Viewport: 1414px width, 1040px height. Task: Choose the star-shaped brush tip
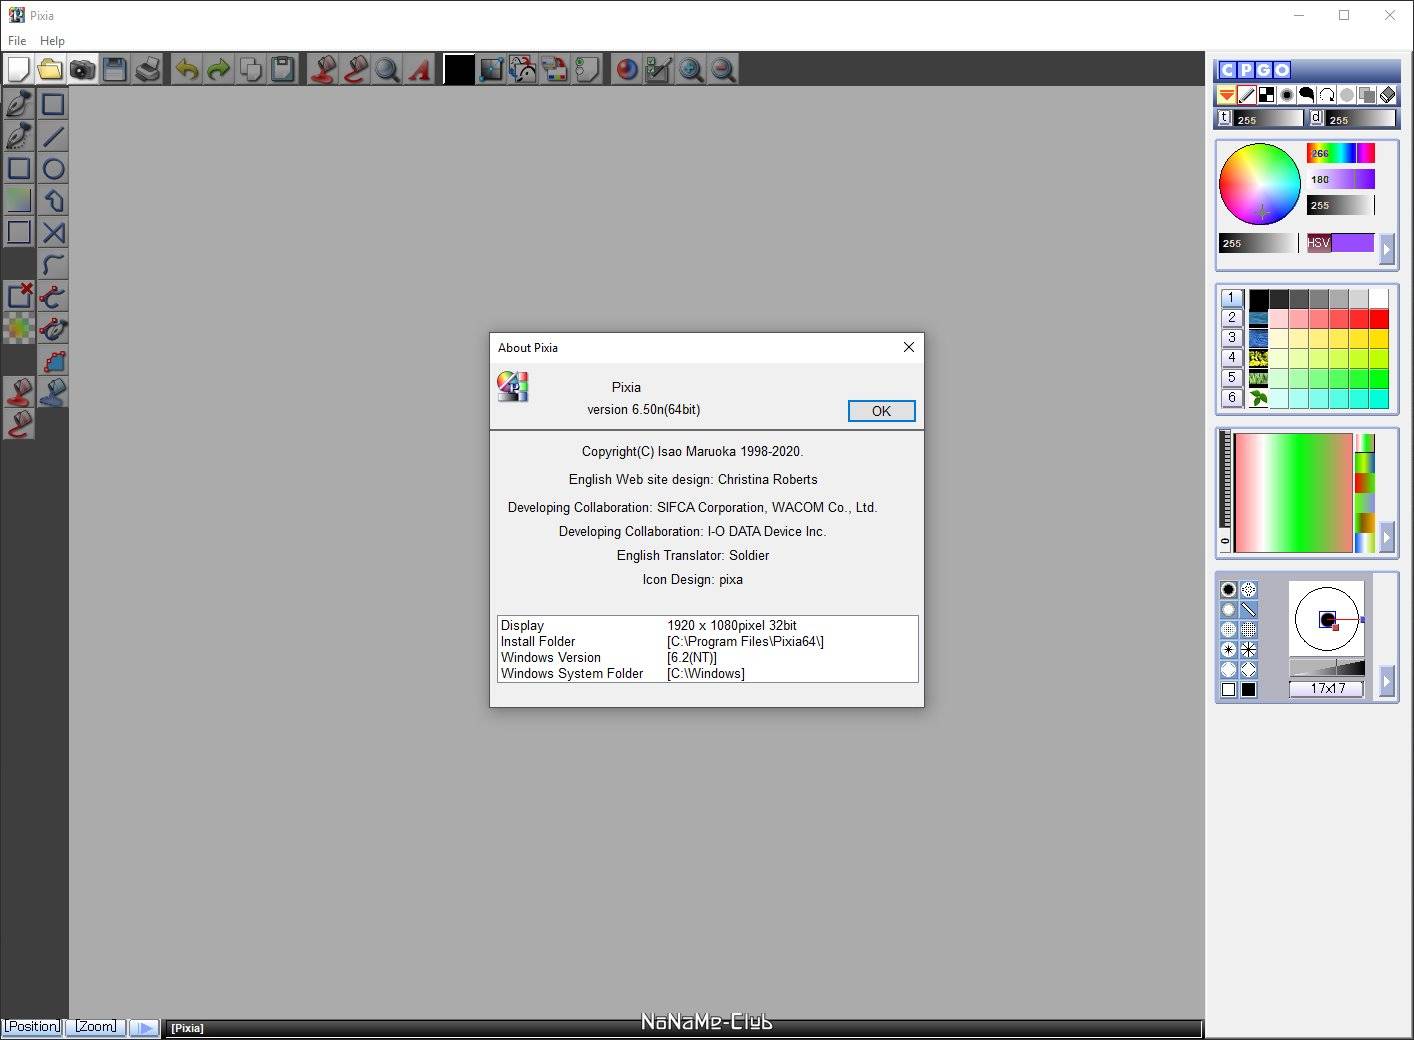coord(1229,649)
